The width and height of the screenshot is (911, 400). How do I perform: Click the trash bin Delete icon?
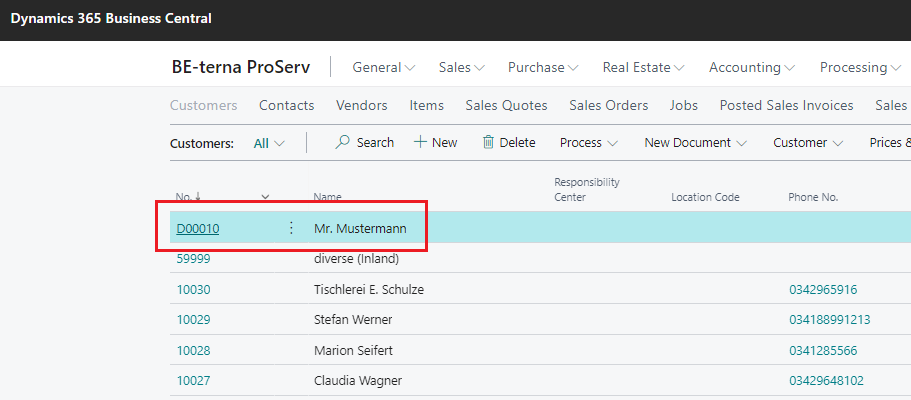[489, 142]
